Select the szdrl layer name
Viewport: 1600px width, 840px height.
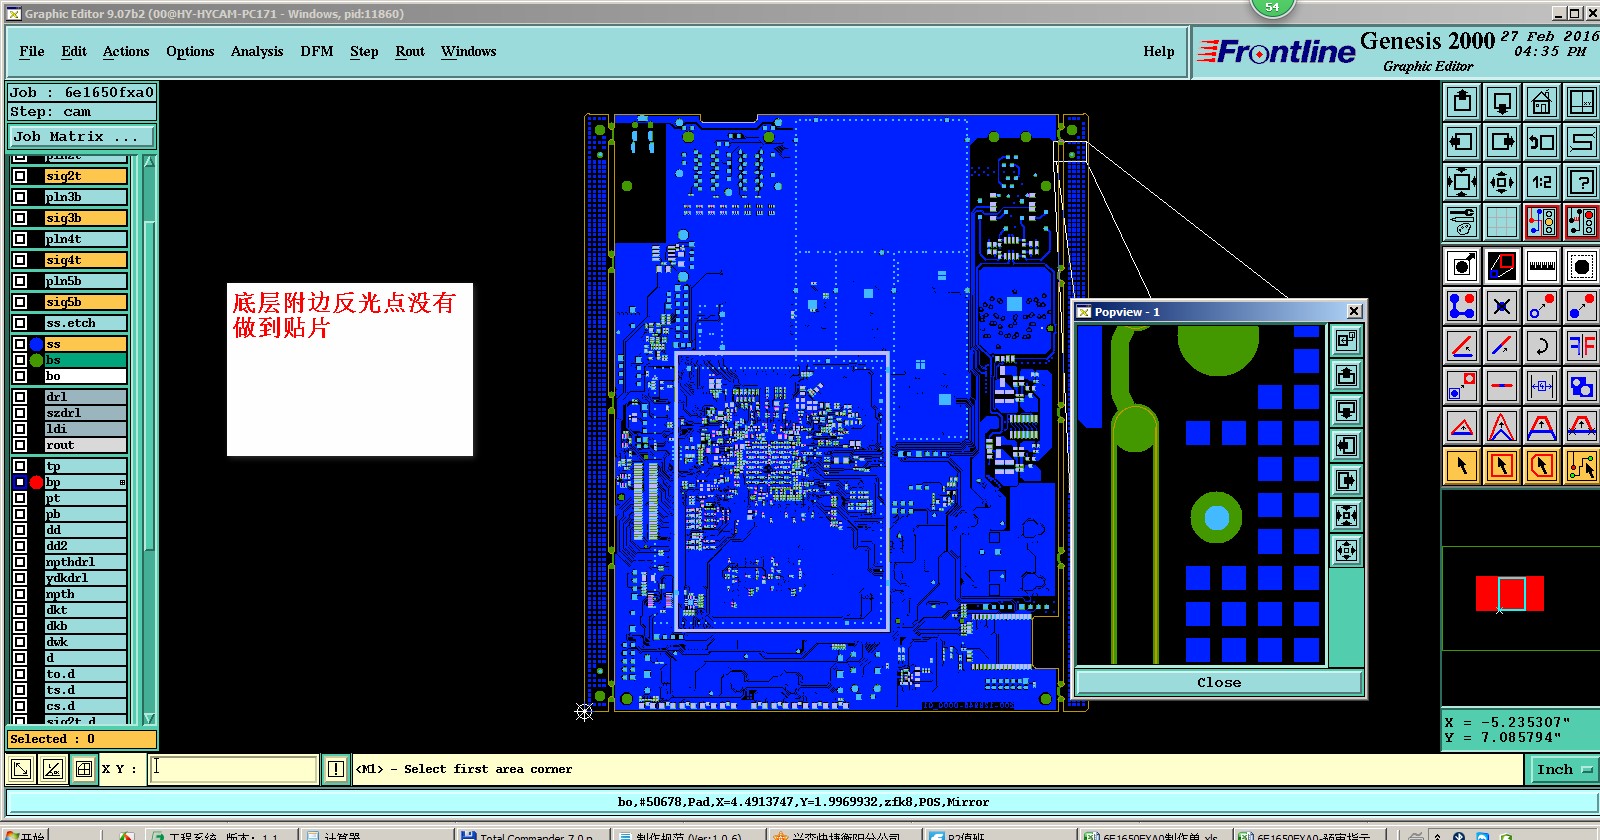pos(86,413)
